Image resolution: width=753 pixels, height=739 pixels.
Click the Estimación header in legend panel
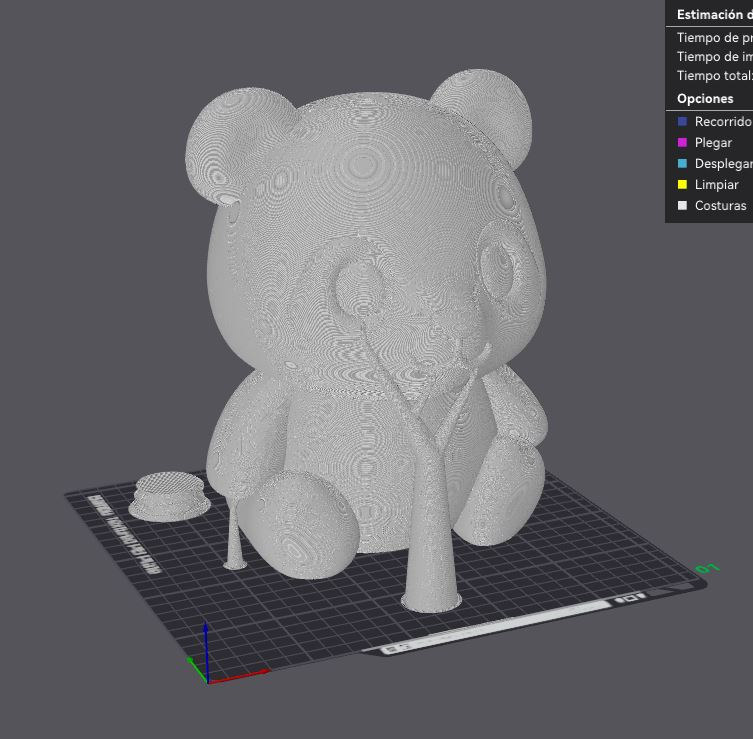point(715,14)
